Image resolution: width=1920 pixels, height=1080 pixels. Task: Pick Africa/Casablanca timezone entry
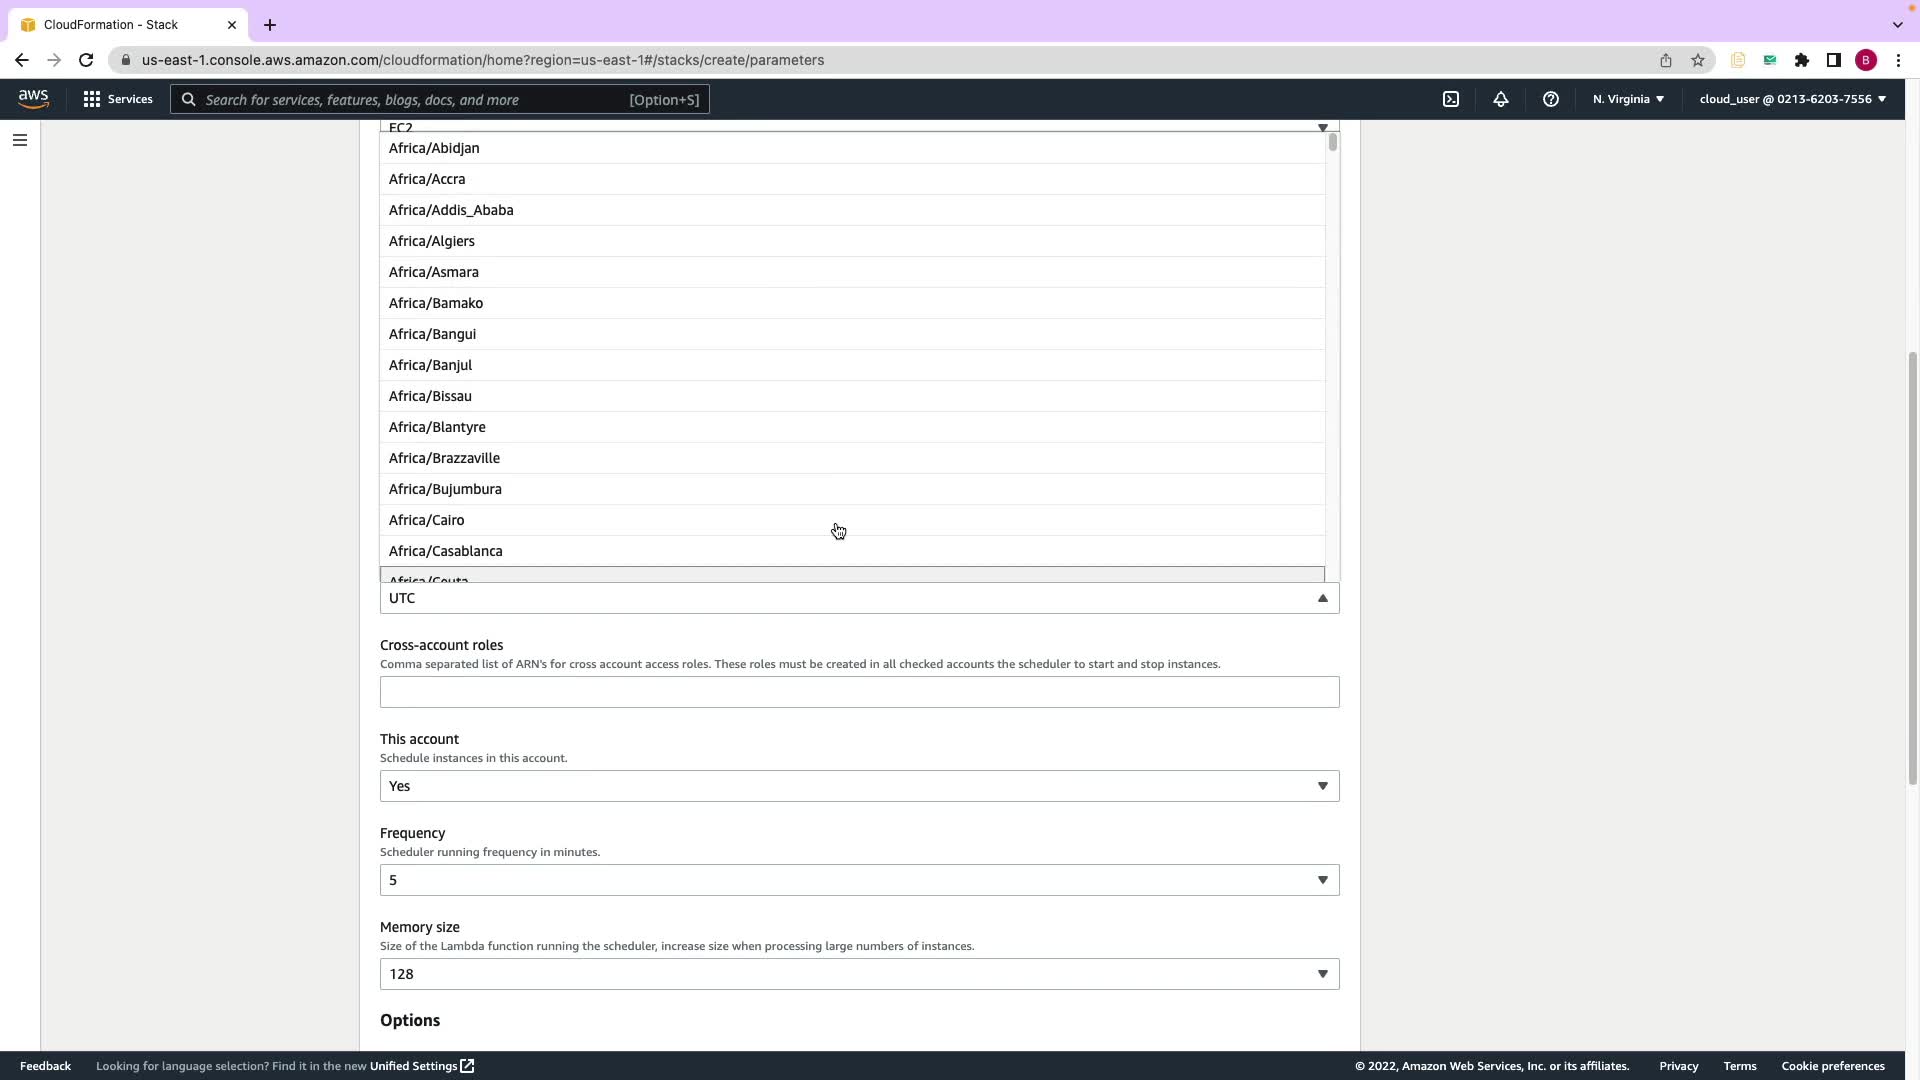tap(446, 551)
